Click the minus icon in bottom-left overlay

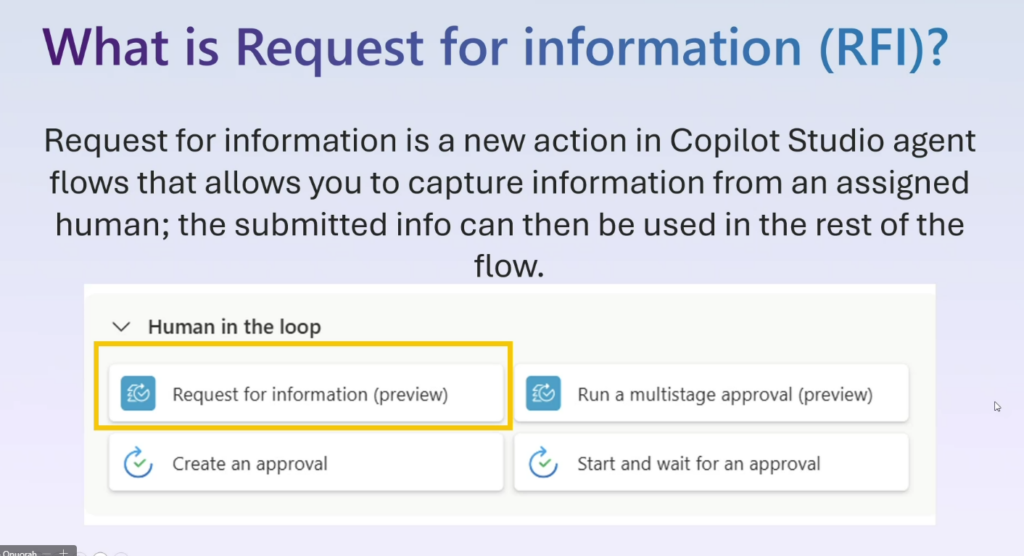click(46, 551)
